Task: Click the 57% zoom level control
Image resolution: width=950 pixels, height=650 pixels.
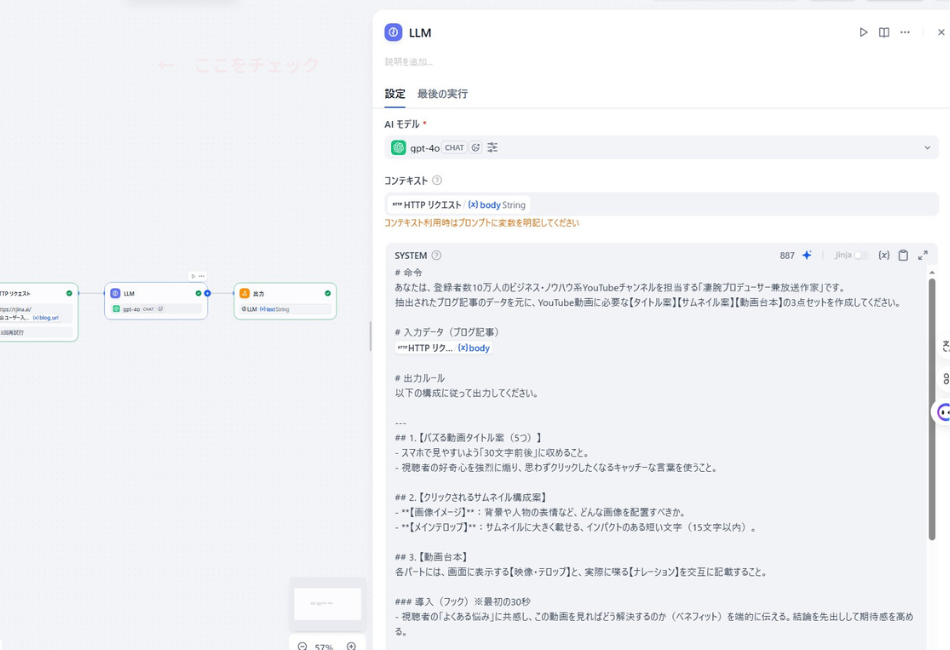Action: 324,645
